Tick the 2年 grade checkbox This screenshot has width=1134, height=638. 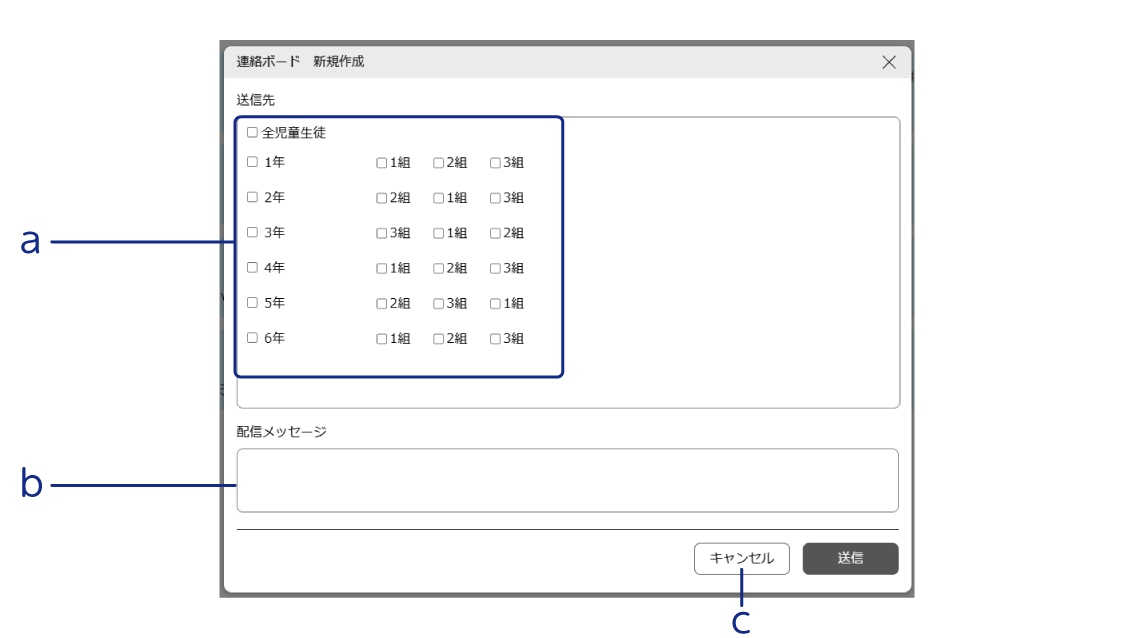tap(252, 197)
